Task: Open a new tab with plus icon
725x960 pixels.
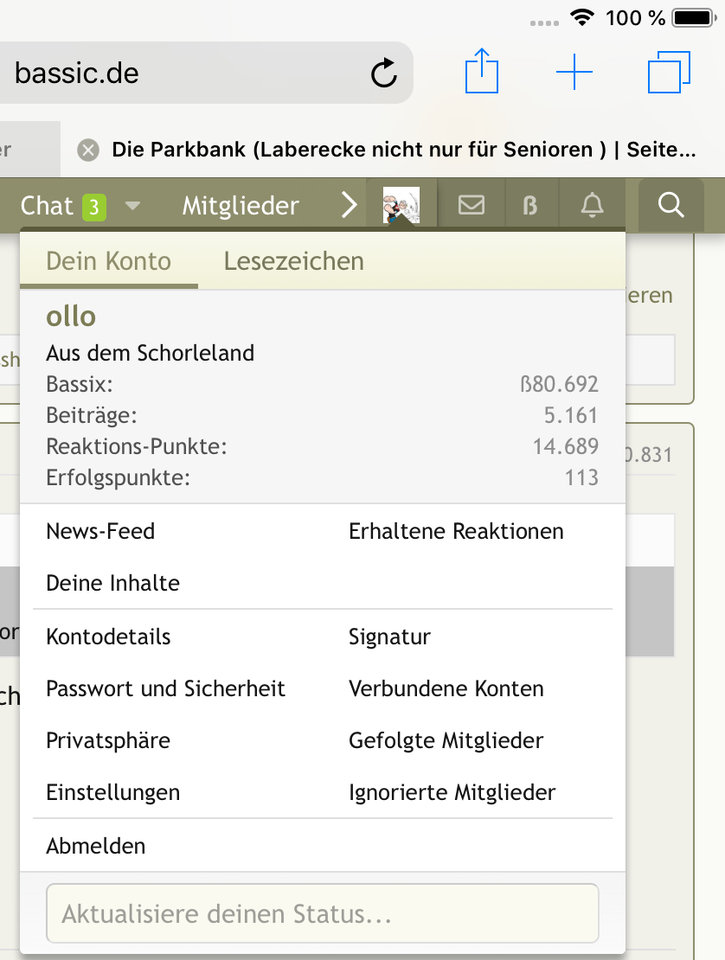Action: click(x=574, y=73)
